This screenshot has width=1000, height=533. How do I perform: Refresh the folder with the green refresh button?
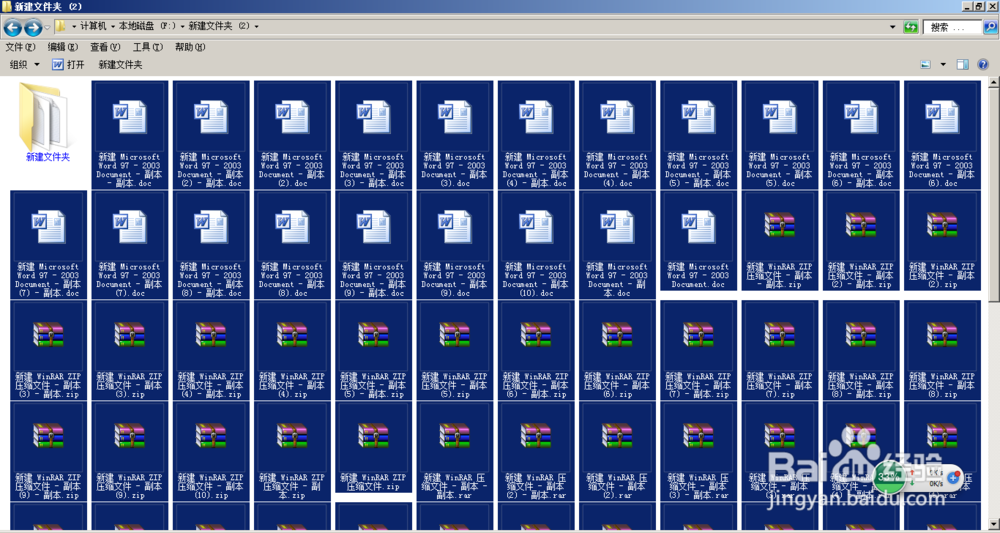click(910, 27)
